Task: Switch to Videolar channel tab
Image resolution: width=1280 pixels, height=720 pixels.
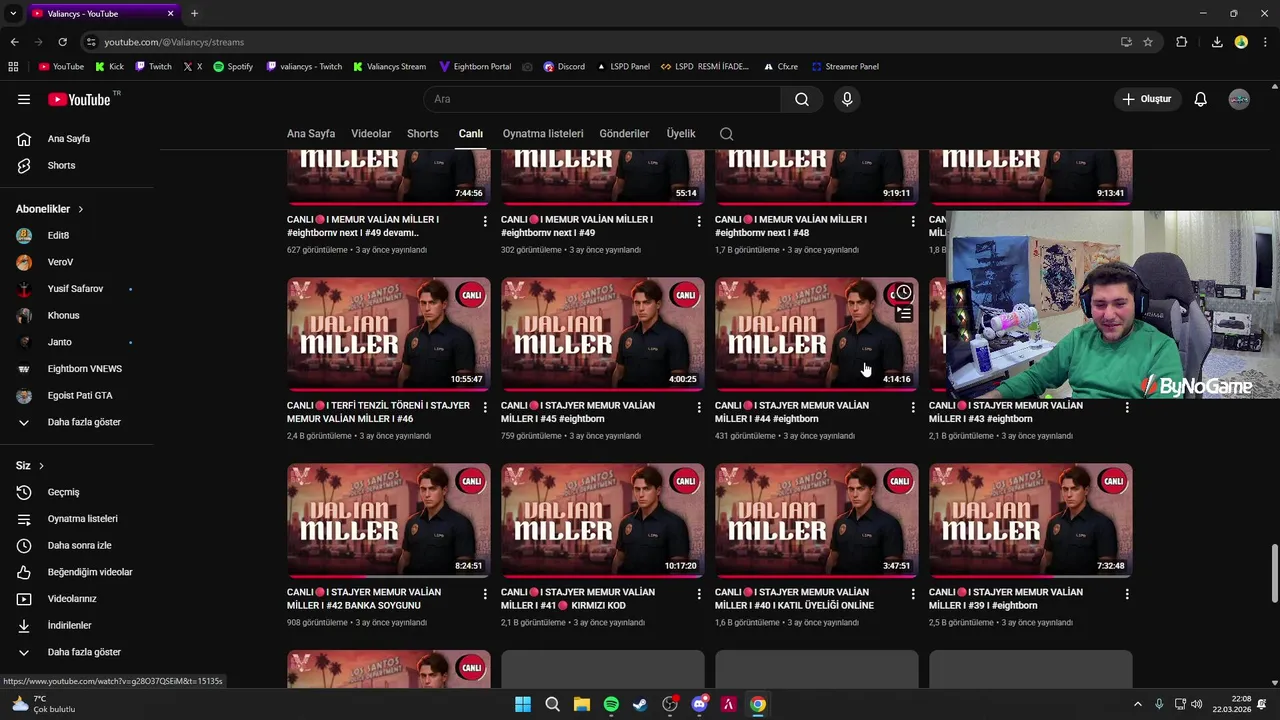Action: pos(371,134)
